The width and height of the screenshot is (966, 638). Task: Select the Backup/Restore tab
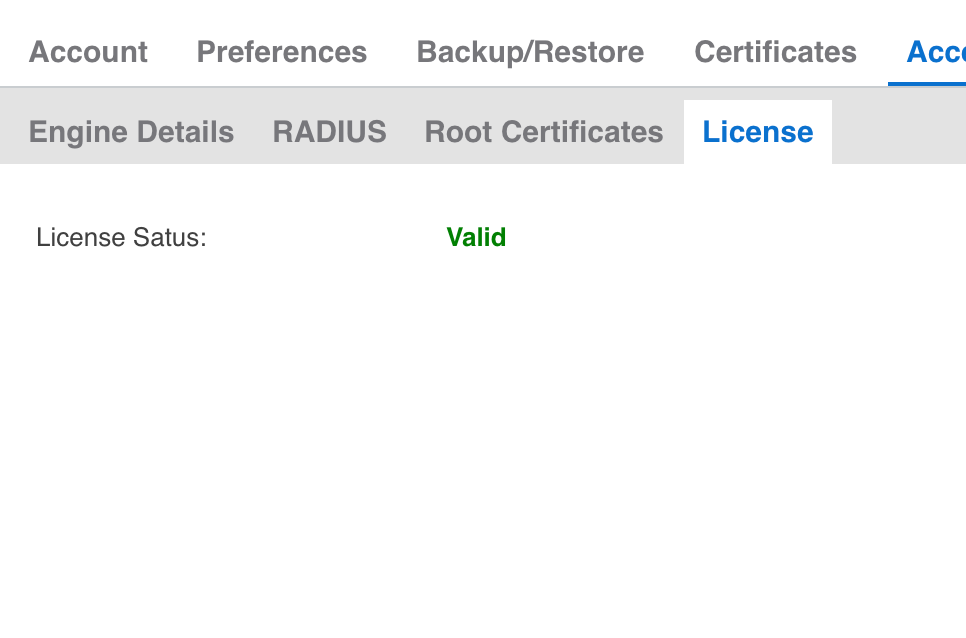click(530, 52)
